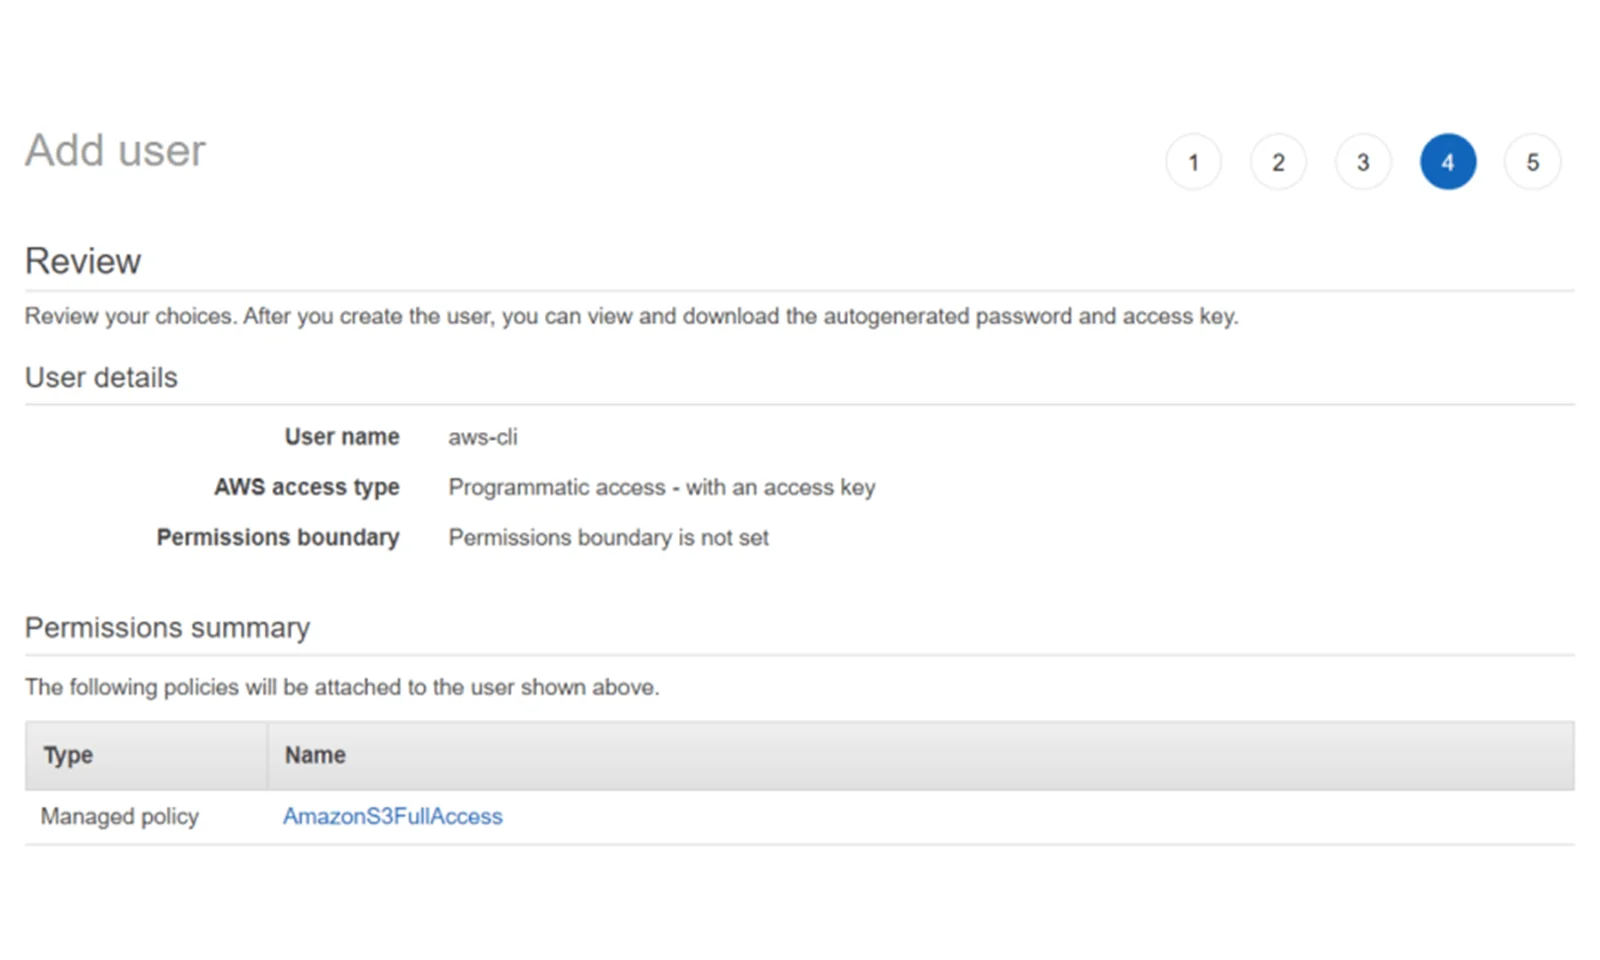1600x960 pixels.
Task: Click the Permissions summary heading
Action: pos(167,627)
